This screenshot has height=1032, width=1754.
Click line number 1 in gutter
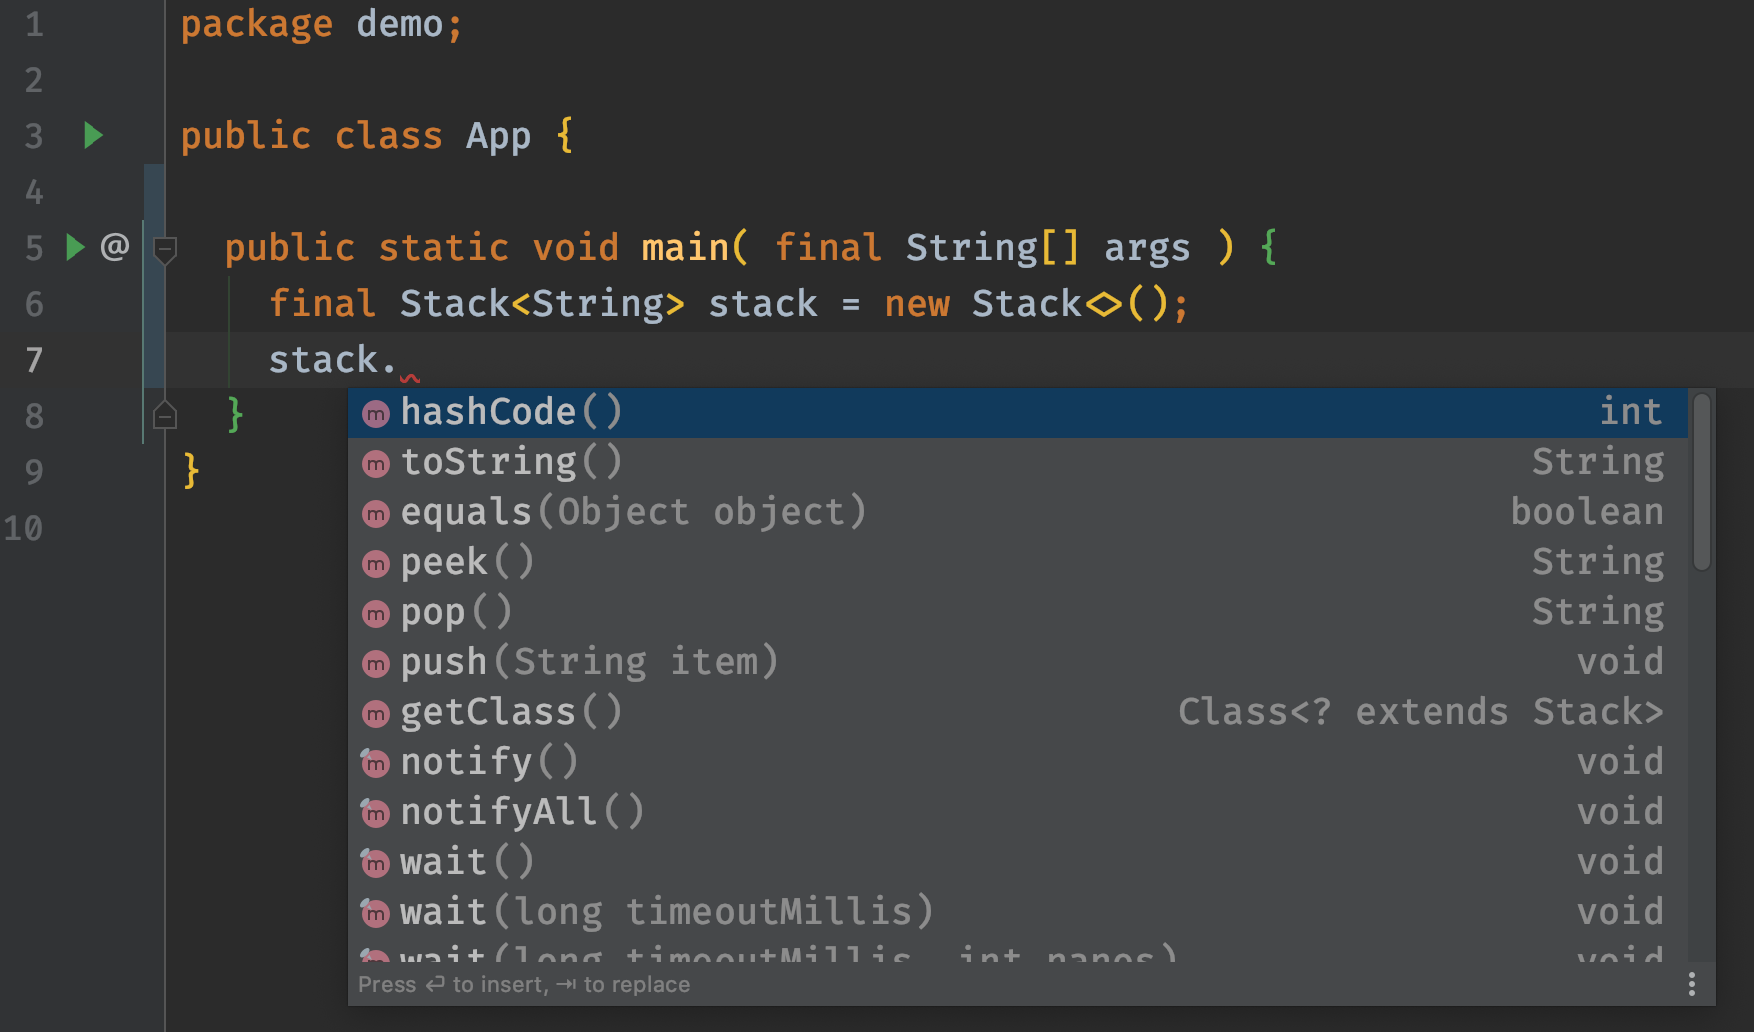point(34,24)
